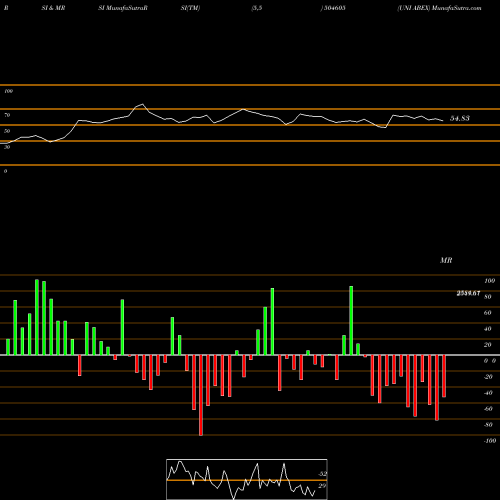Click the 80 label on MR axis

pos(488,297)
